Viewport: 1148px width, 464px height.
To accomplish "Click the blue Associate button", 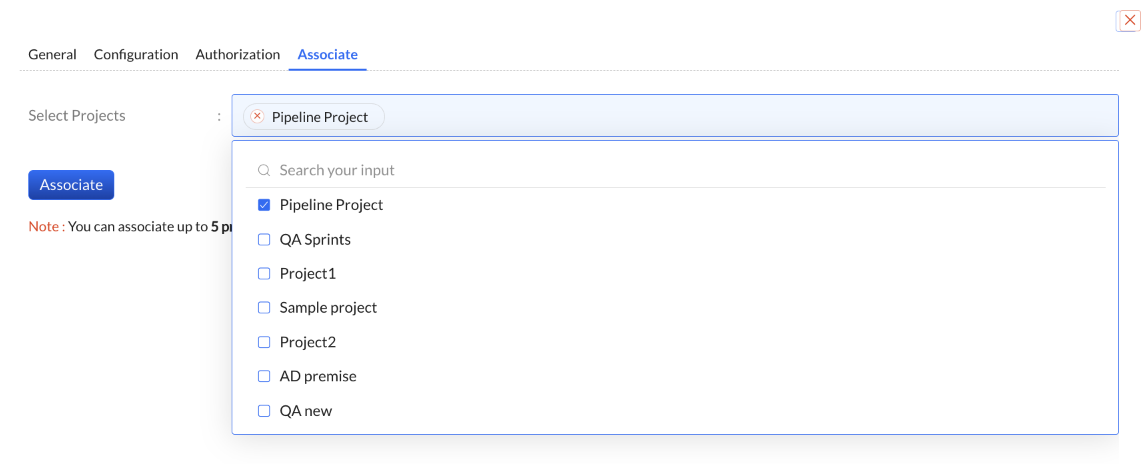I will coord(71,184).
